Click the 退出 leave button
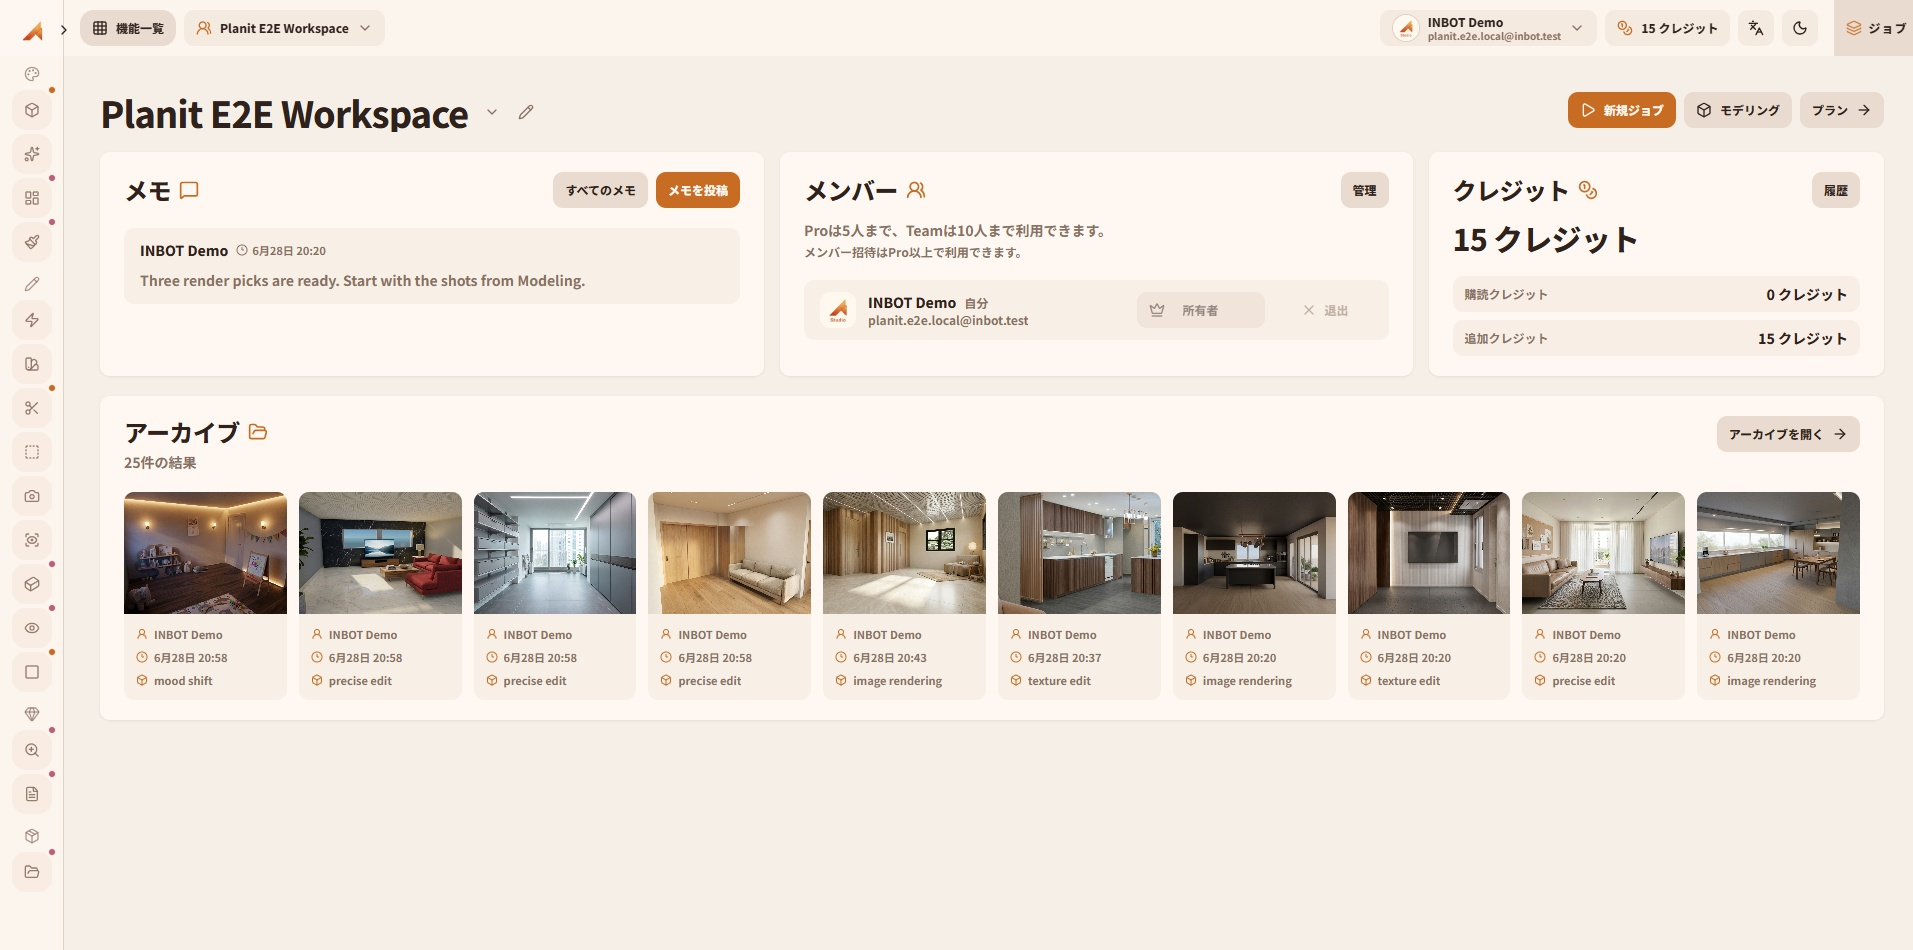This screenshot has height=950, width=1913. [x=1326, y=310]
